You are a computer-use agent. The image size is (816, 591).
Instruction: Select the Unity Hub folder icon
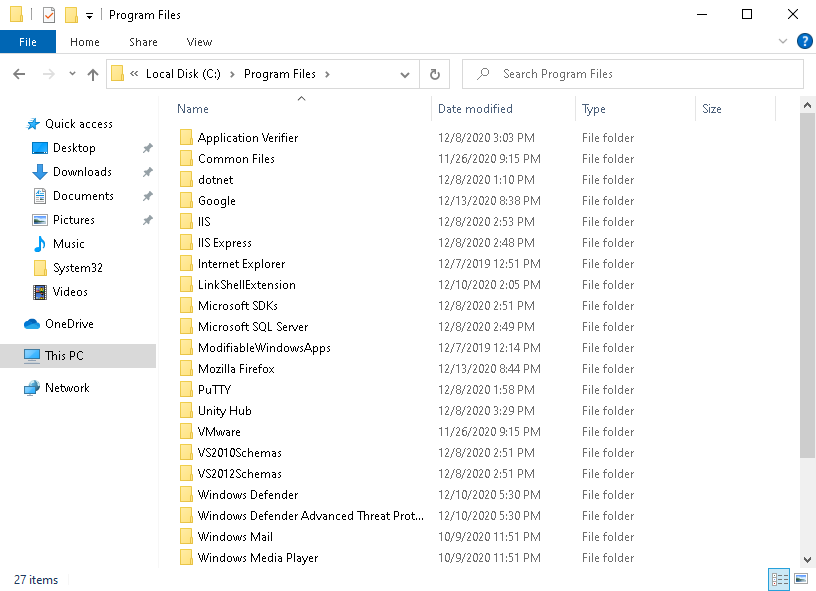pos(186,410)
